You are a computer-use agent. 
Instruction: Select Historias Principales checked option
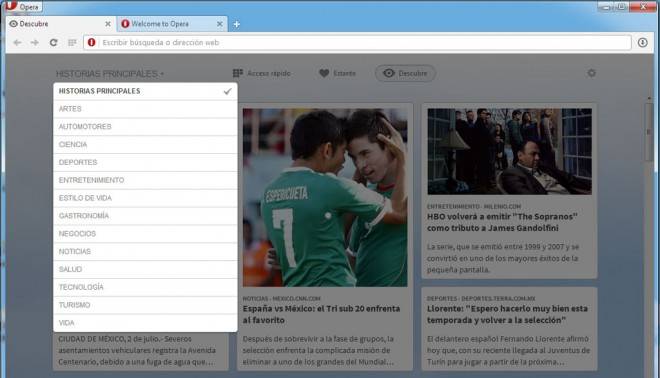(145, 91)
